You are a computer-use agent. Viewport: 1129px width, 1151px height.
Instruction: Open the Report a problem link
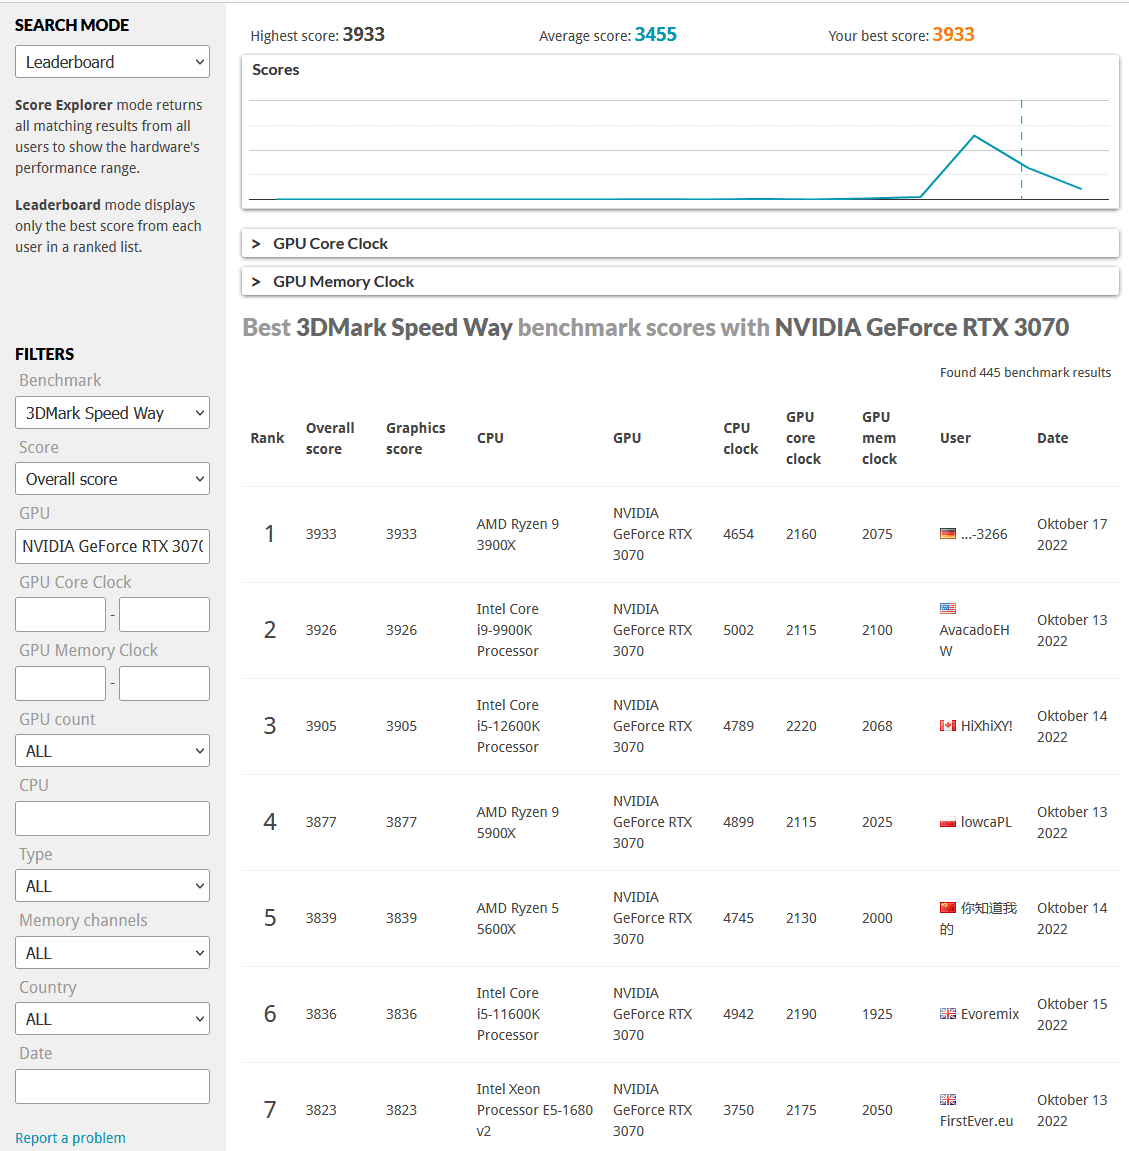[x=70, y=1138]
